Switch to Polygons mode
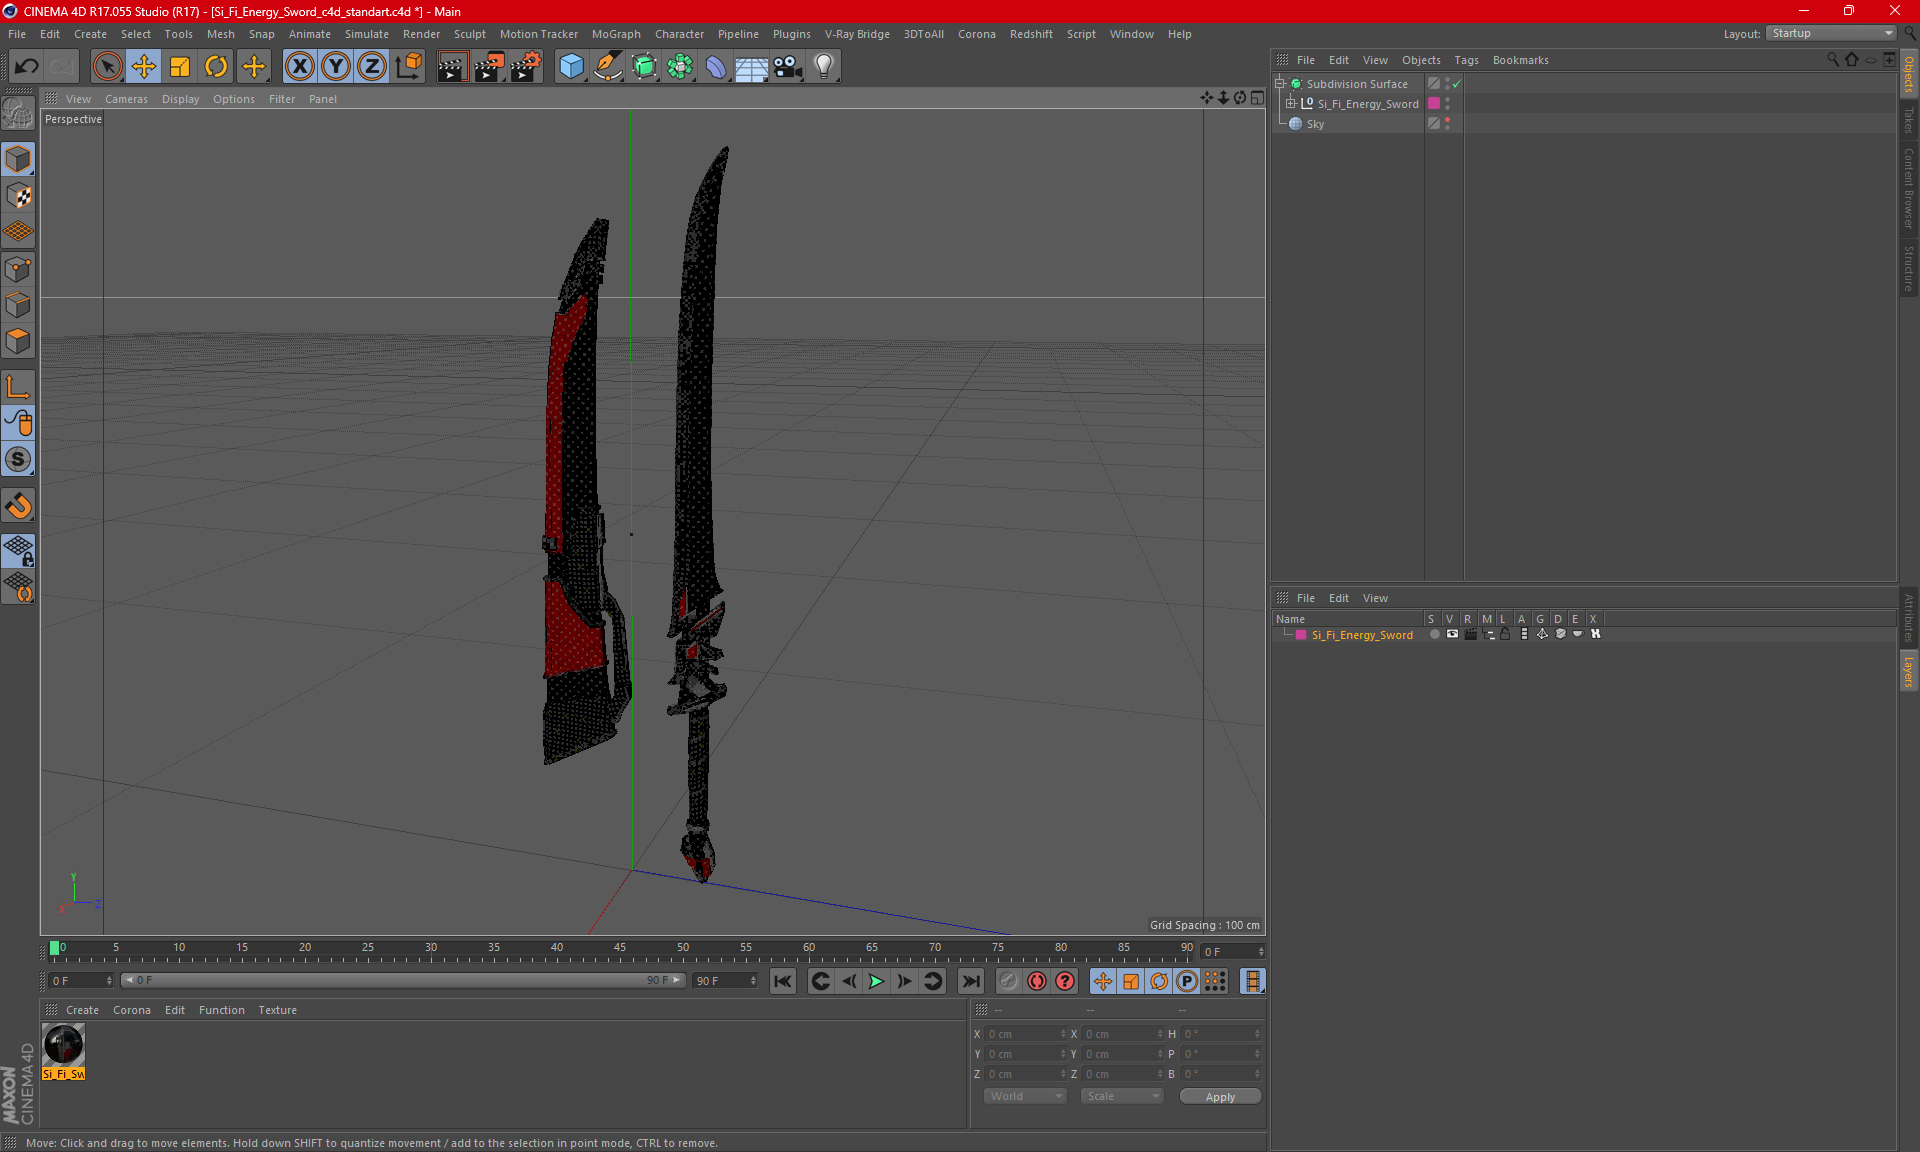Viewport: 1920px width, 1152px height. click(x=18, y=341)
